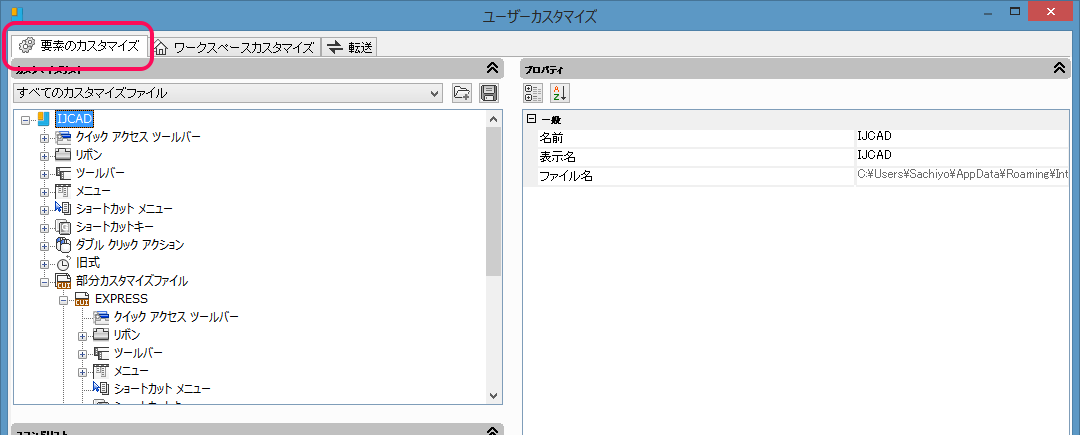Select first クイック アクセス ツールバー tree item
This screenshot has height=435, width=1080.
(x=138, y=137)
